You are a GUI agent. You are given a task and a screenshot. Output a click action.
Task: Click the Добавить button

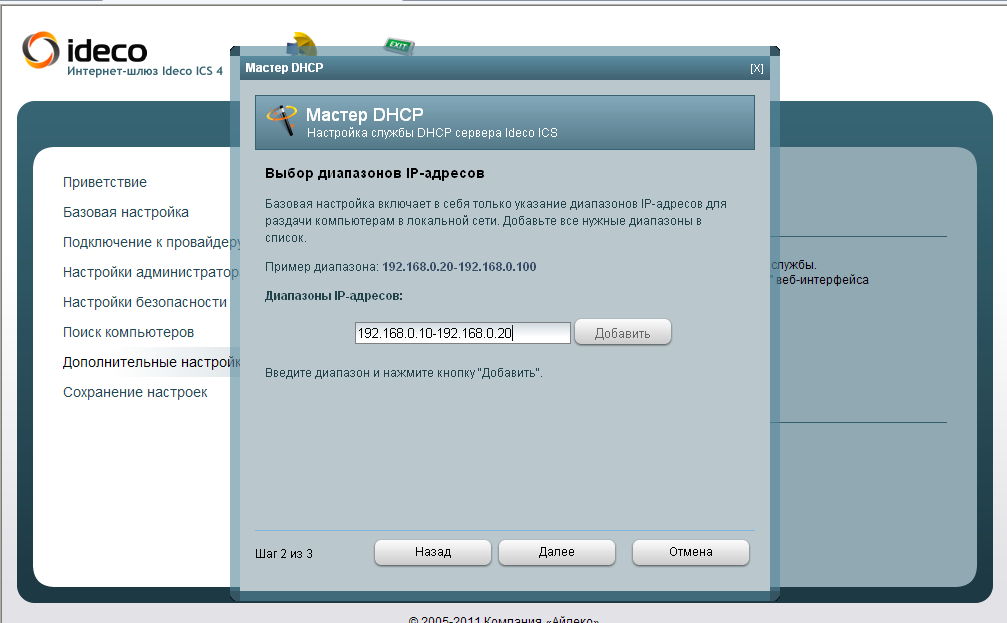click(x=622, y=333)
